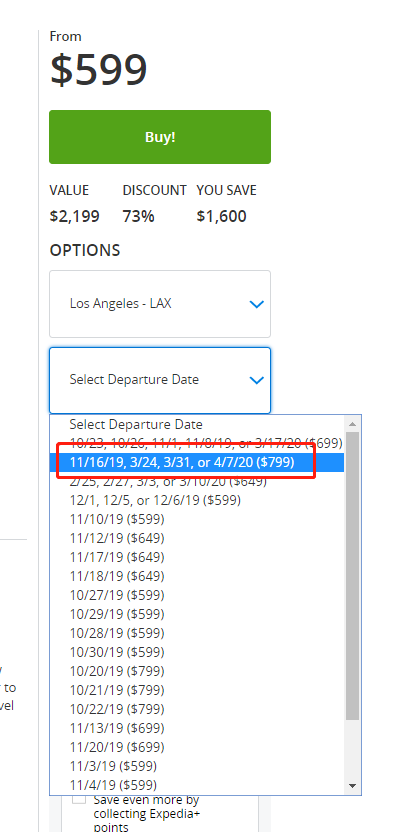Viewport: 413px width, 832px height.
Task: Click the scrollbar up arrow in date list
Action: coord(352,423)
